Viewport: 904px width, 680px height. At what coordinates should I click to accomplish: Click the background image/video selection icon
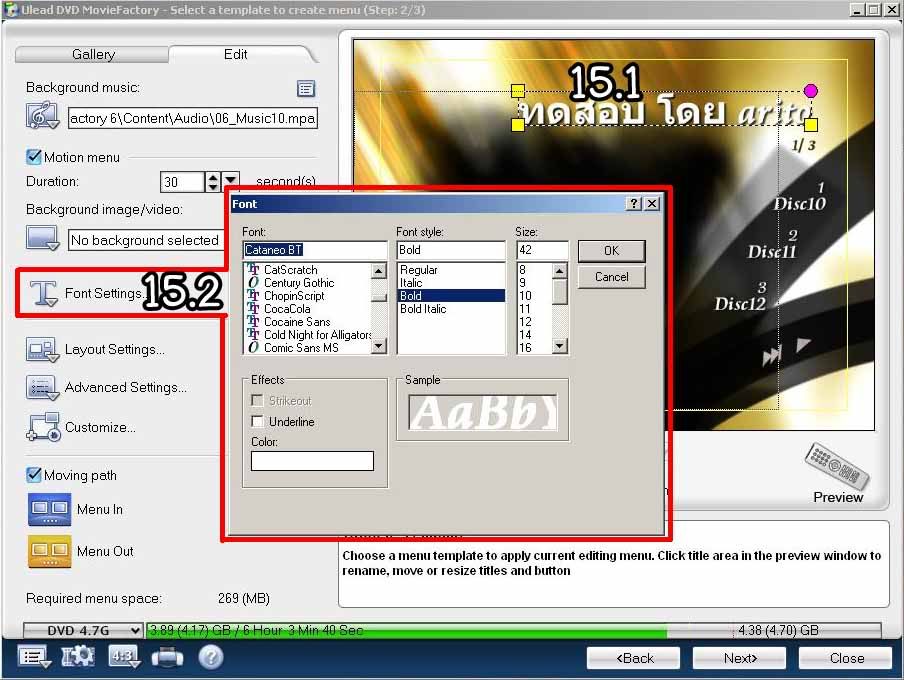coord(43,239)
